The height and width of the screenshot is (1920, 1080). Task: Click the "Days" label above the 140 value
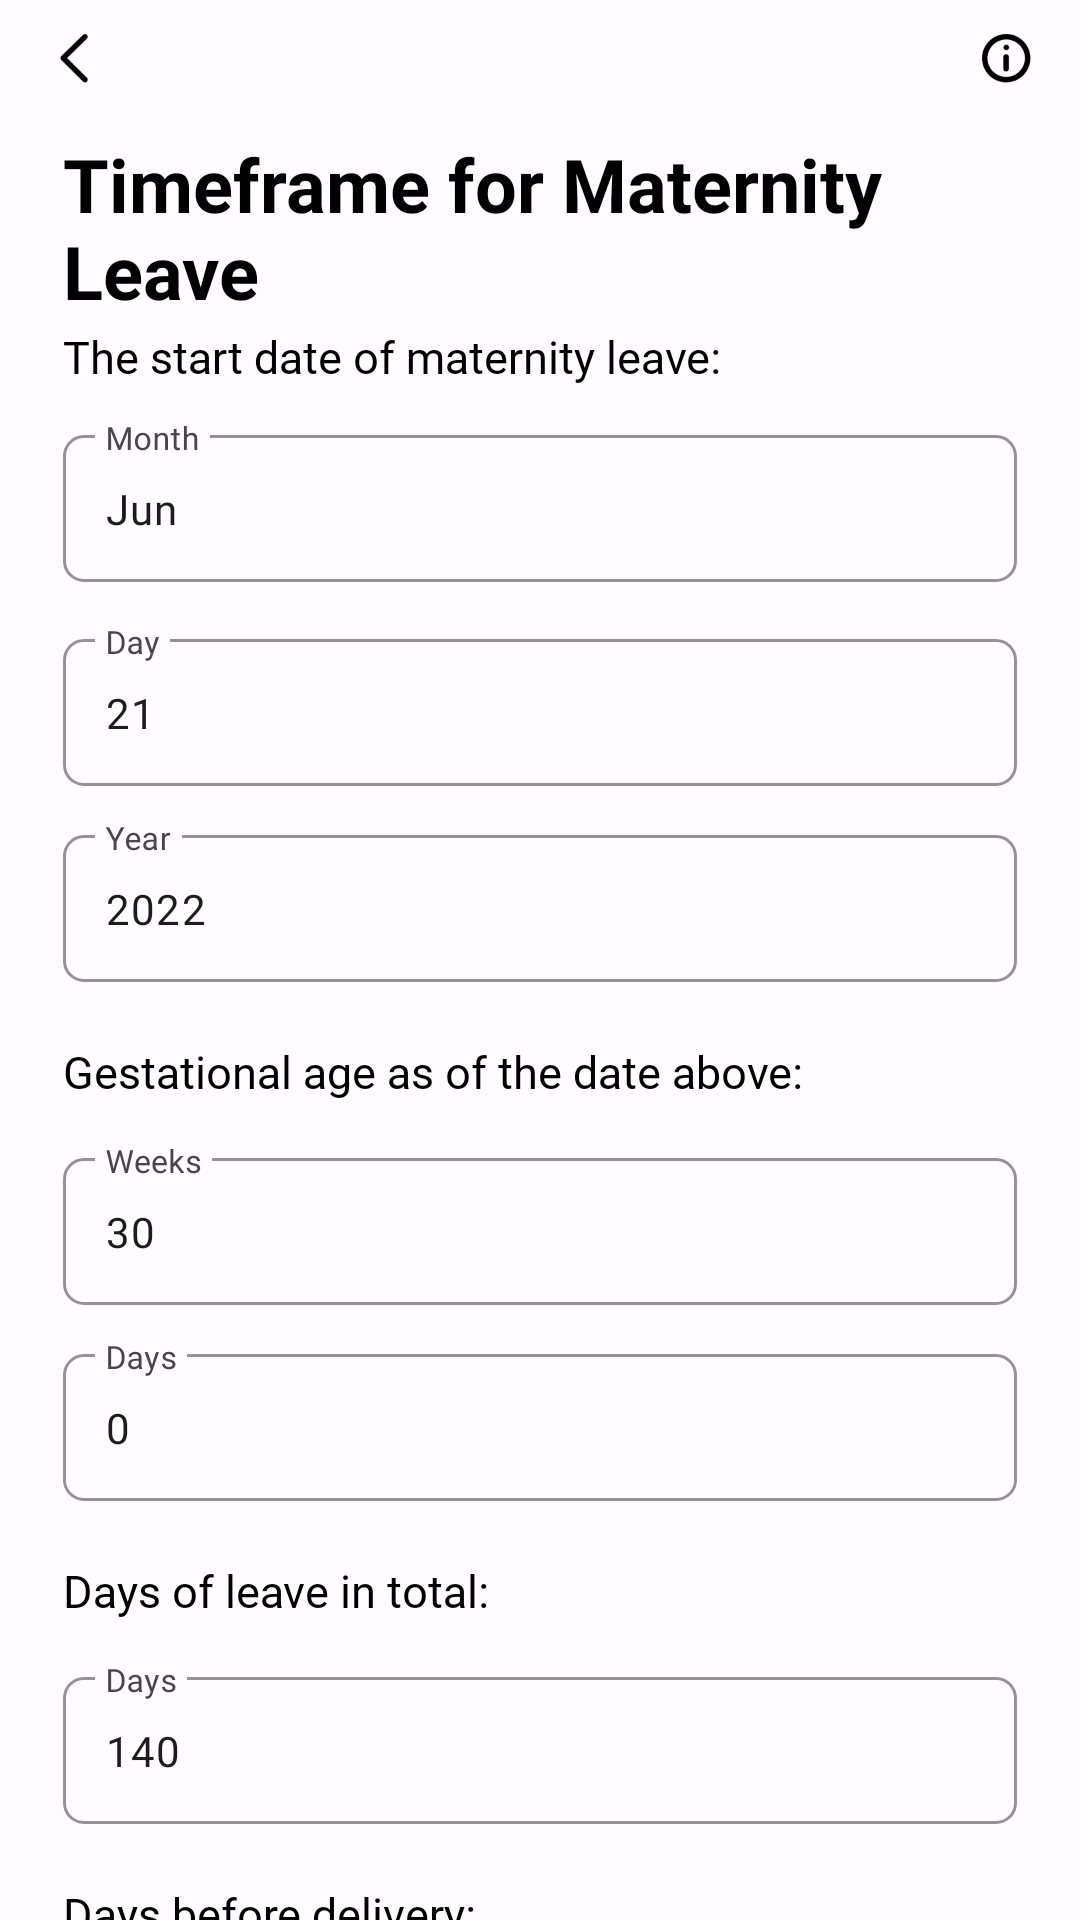(x=141, y=1681)
